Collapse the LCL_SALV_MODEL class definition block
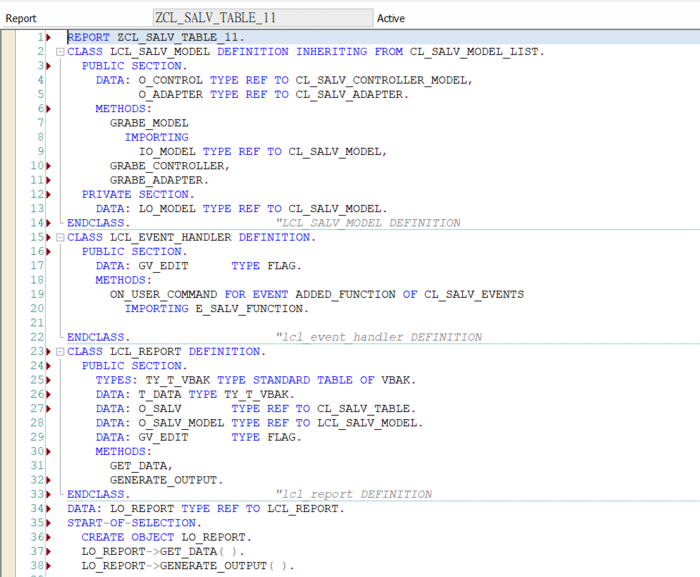 (x=60, y=52)
